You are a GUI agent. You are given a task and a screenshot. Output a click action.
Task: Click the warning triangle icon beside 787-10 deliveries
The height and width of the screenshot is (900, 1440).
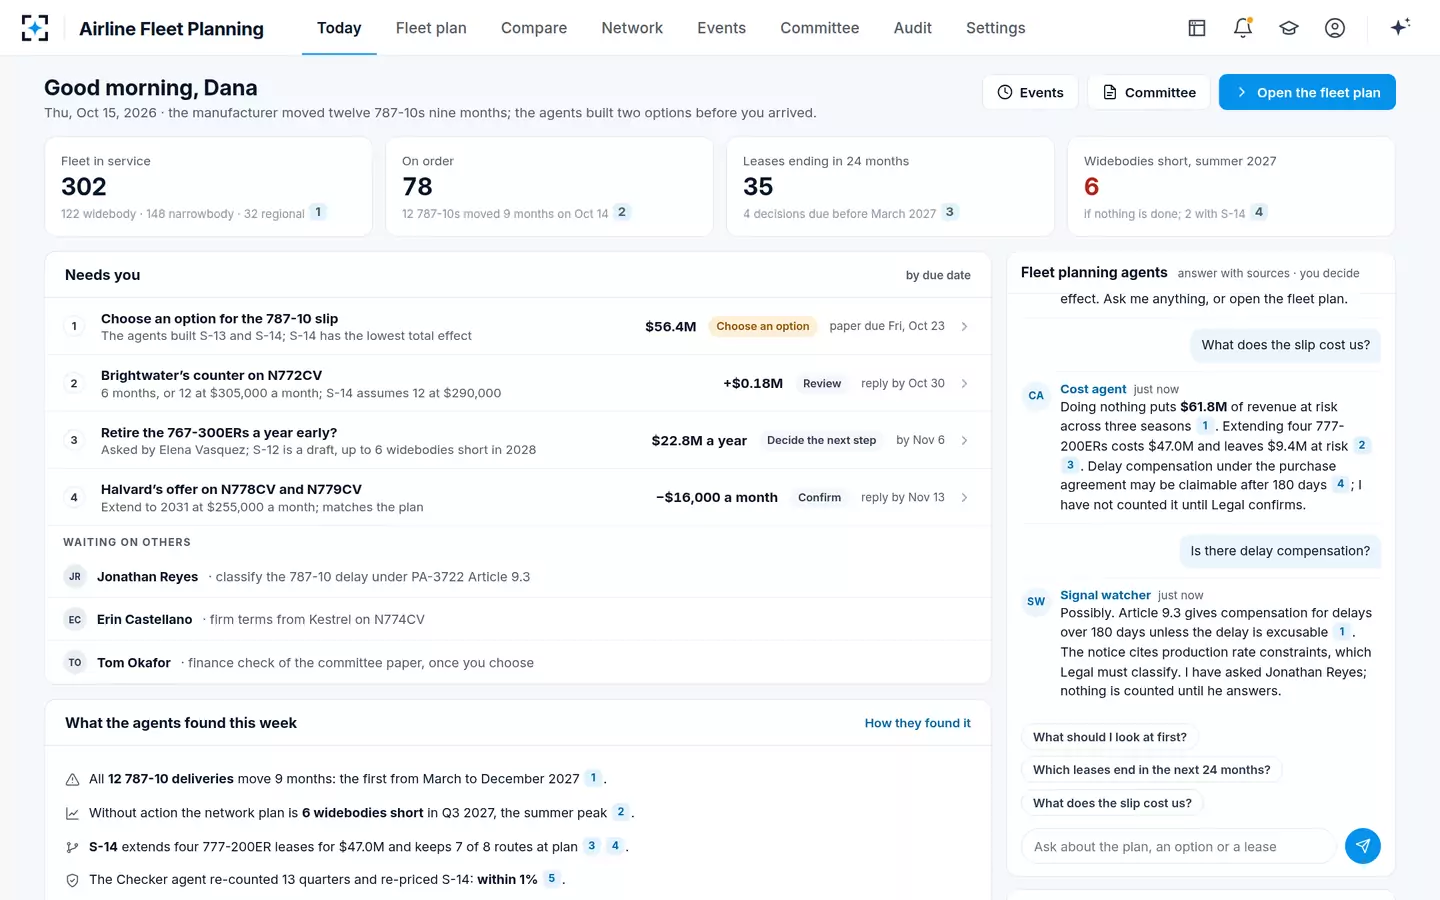(x=72, y=780)
